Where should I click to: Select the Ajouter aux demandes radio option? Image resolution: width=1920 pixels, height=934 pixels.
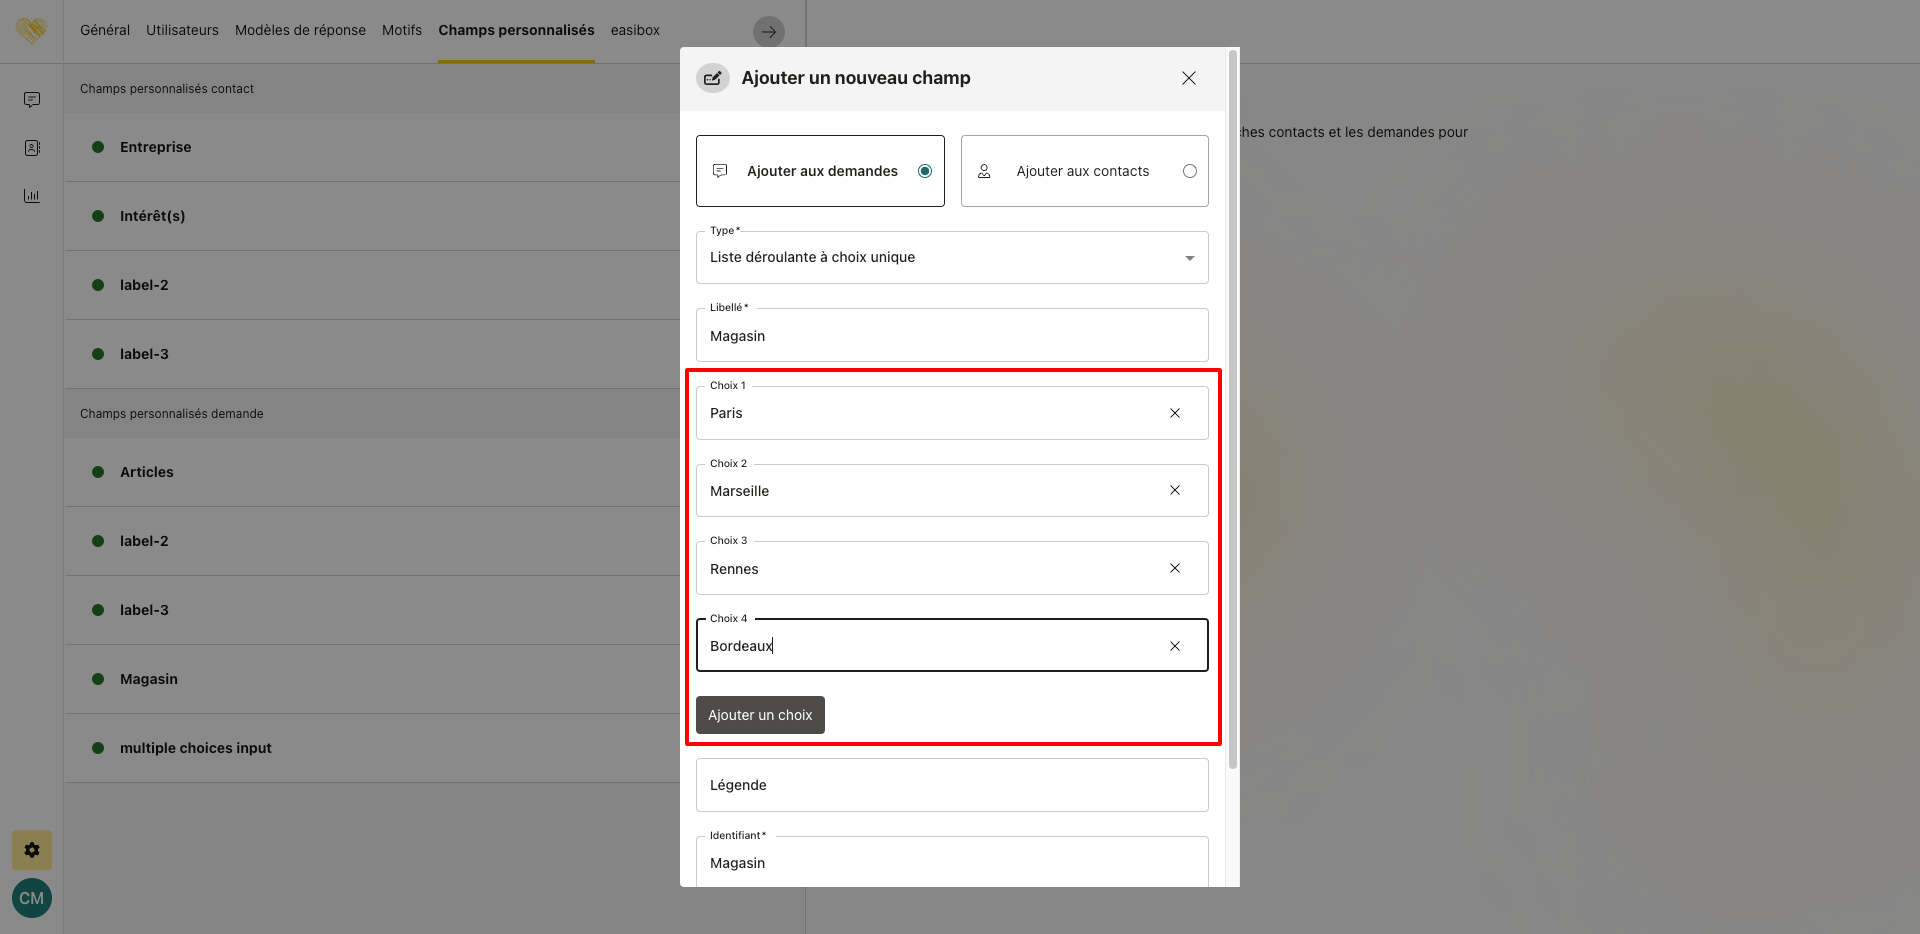pos(925,171)
